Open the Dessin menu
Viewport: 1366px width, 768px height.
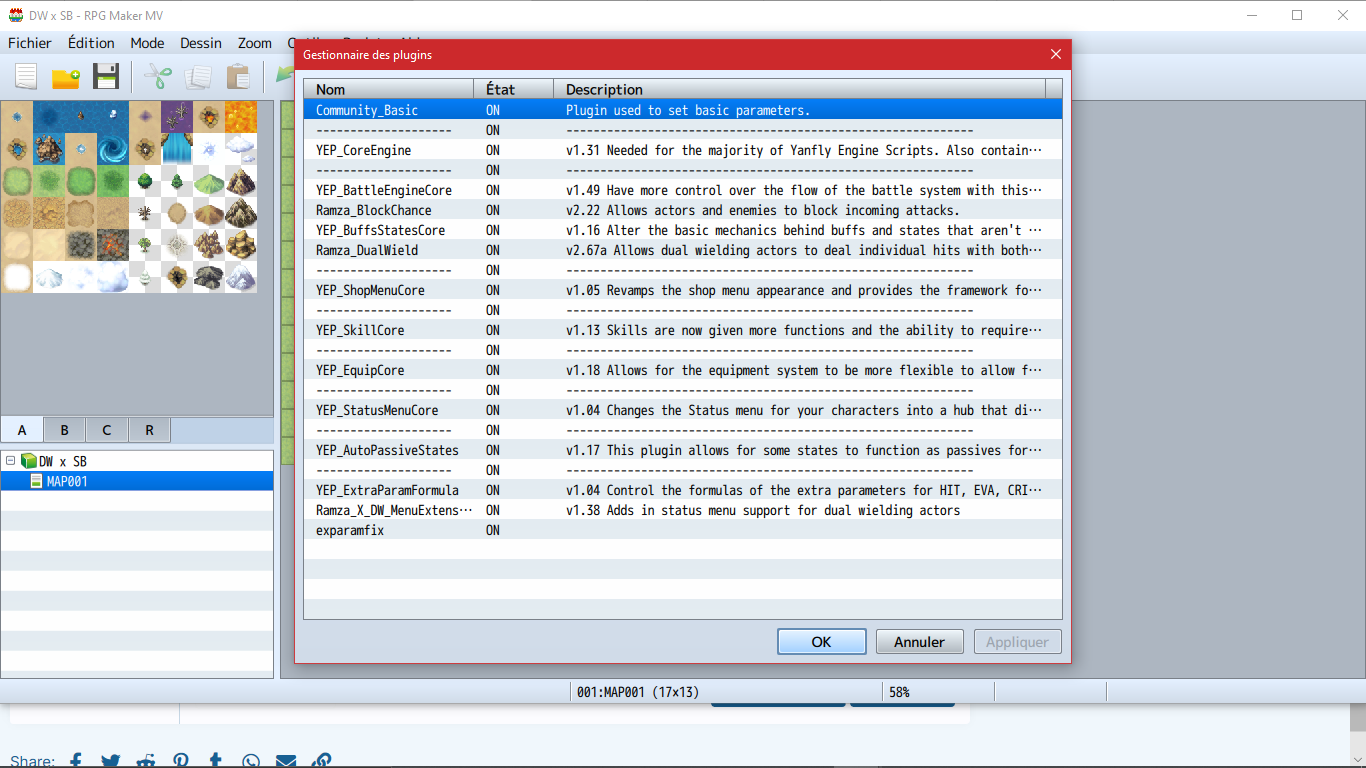point(201,43)
